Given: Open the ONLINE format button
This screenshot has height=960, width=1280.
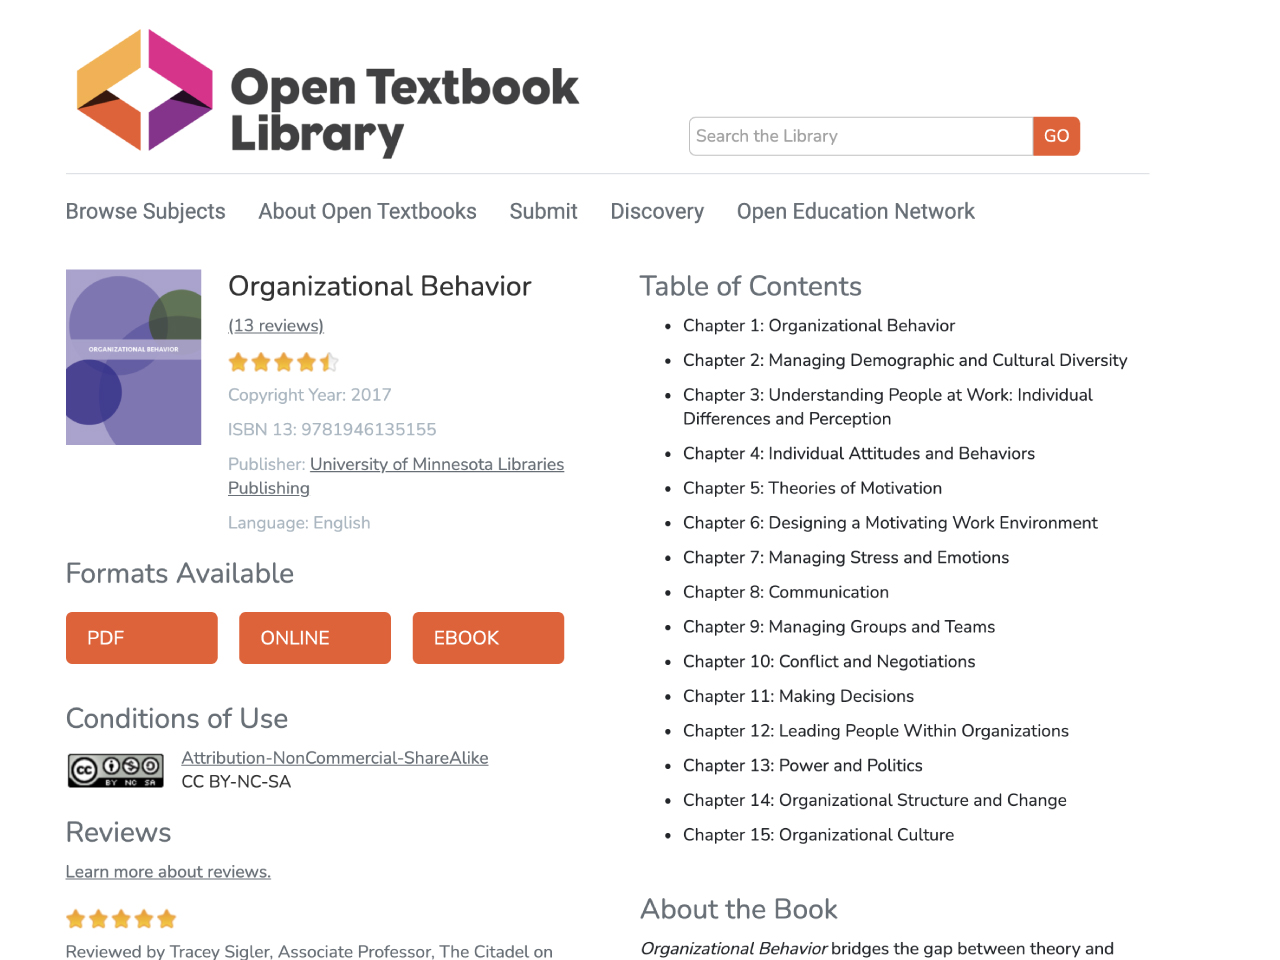Looking at the screenshot, I should pos(315,638).
